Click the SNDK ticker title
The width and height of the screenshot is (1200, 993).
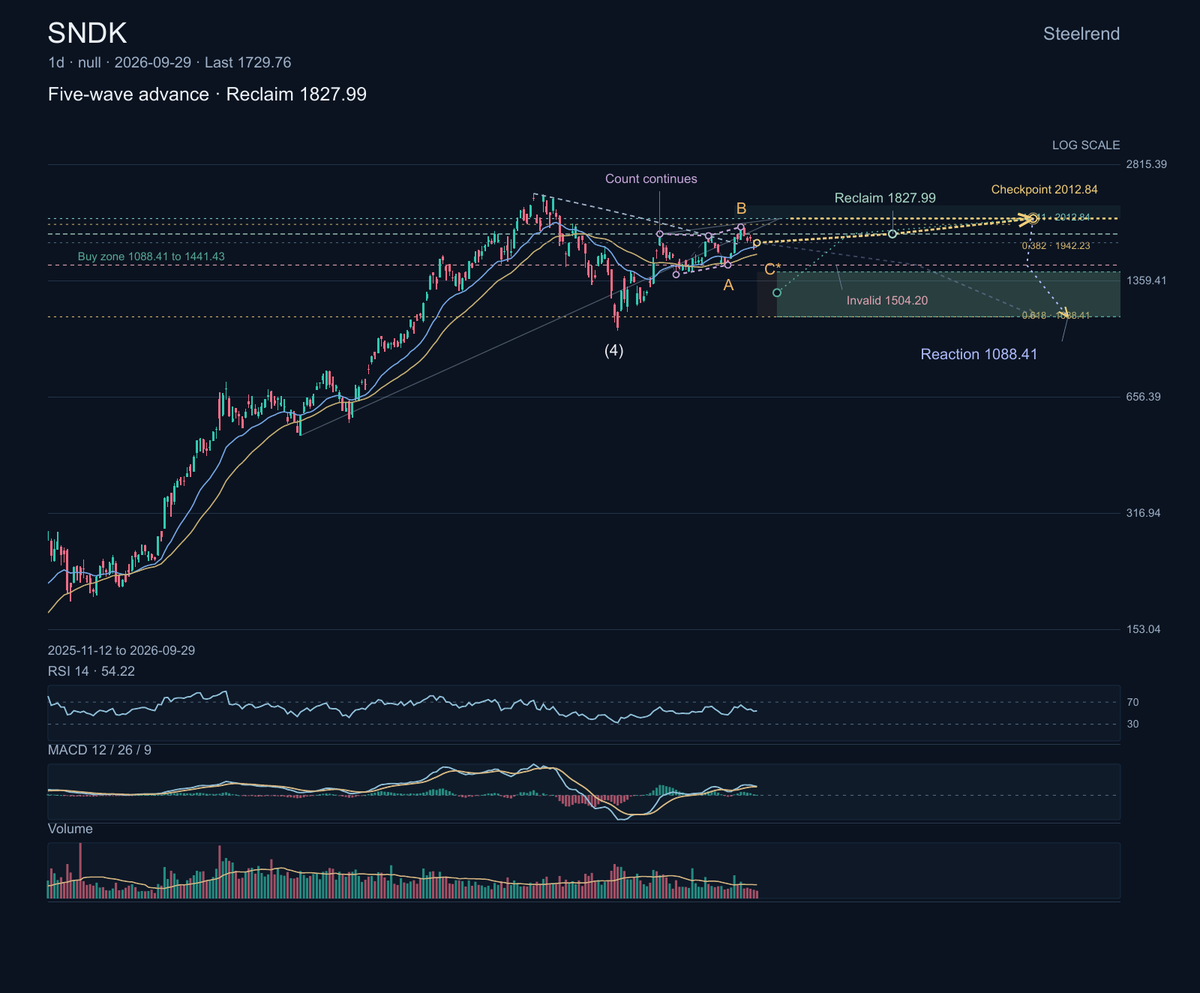(x=87, y=34)
